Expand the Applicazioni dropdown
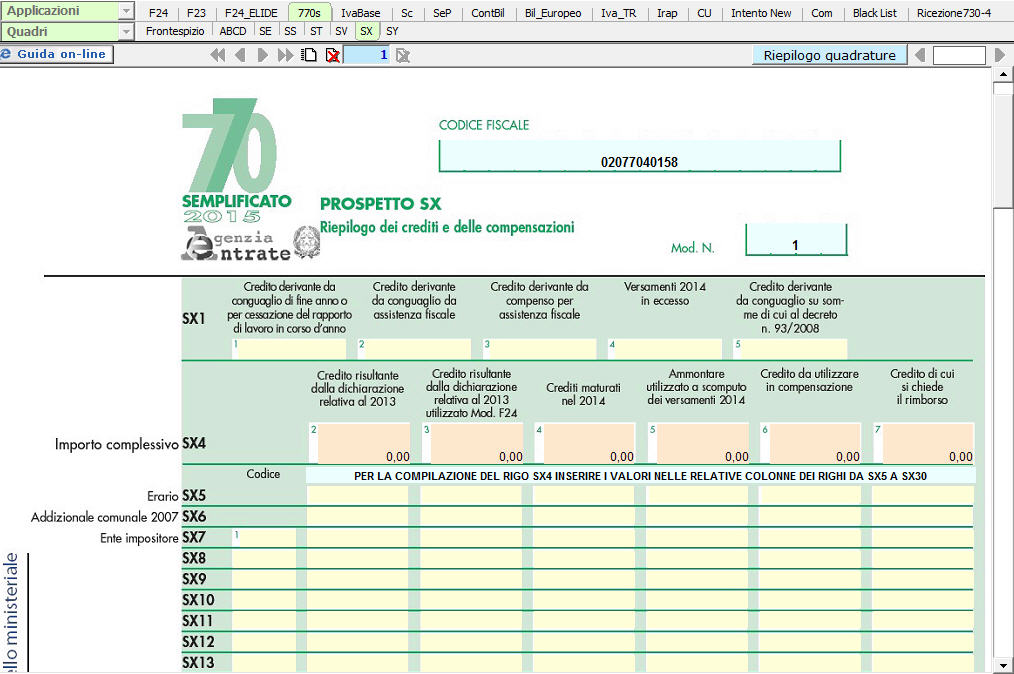Viewport: 1014px width, 674px height. [126, 11]
